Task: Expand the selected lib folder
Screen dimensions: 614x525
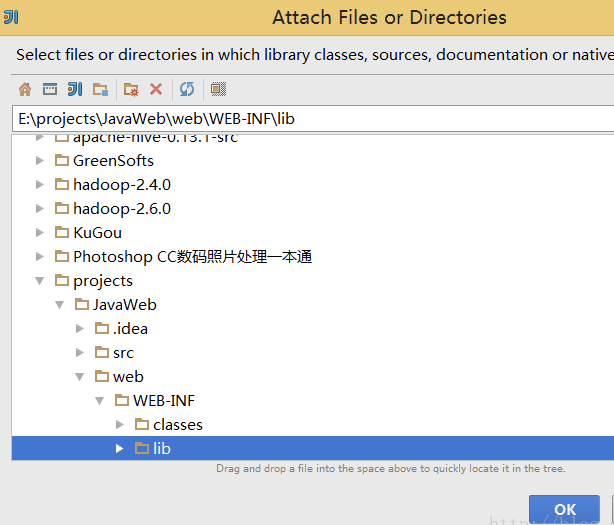Action: [119, 449]
